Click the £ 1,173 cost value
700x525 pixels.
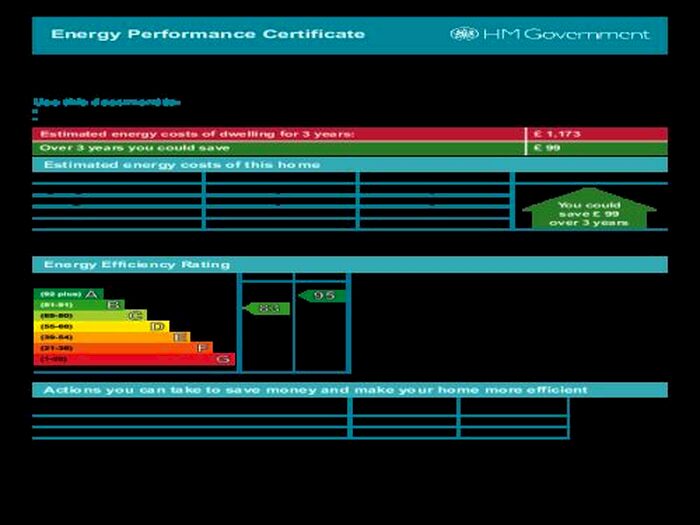557,134
